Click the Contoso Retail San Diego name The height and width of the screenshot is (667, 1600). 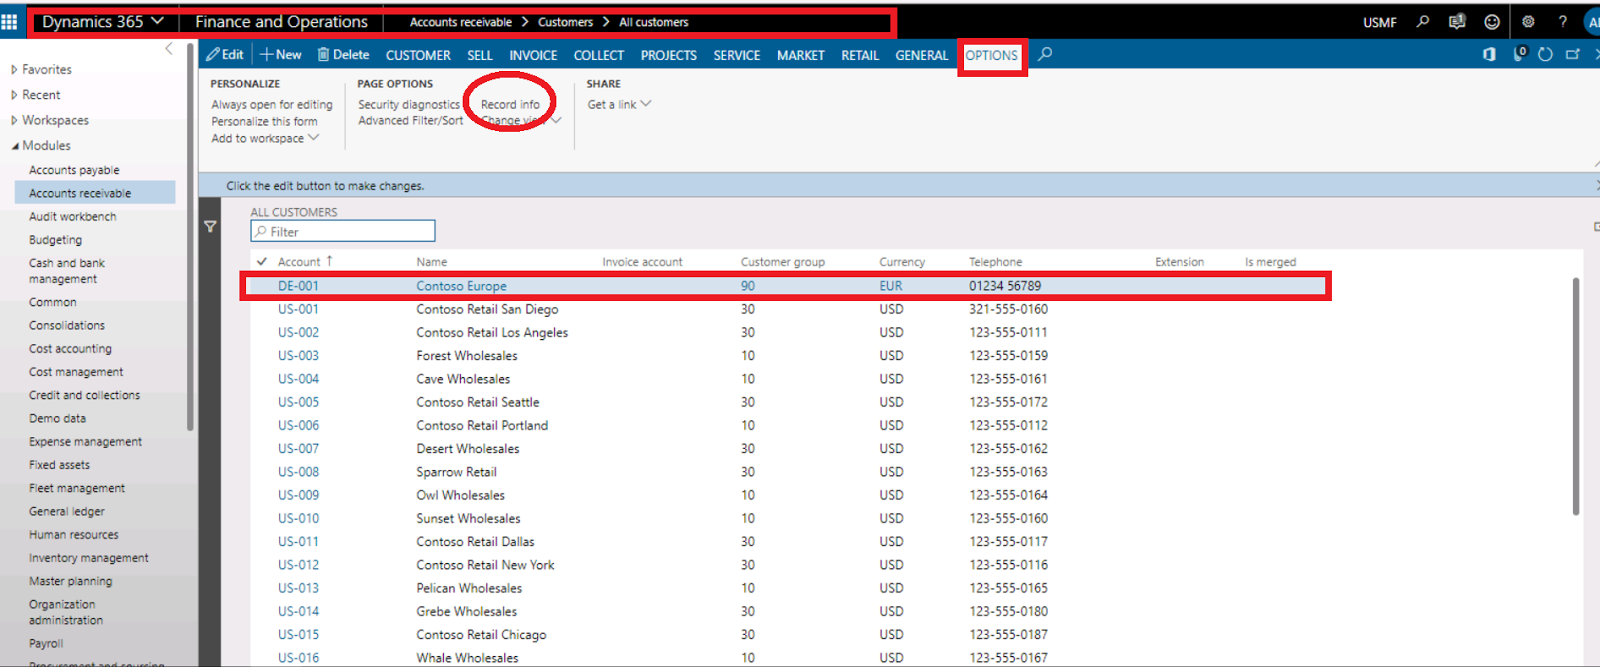[487, 309]
